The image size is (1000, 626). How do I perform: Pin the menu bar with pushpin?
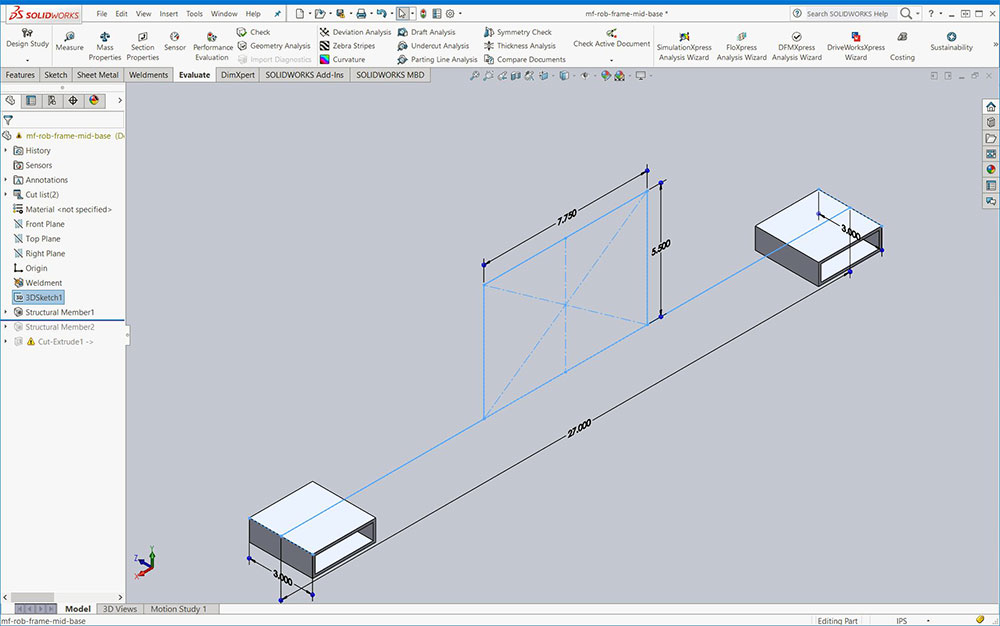pyautogui.click(x=277, y=14)
